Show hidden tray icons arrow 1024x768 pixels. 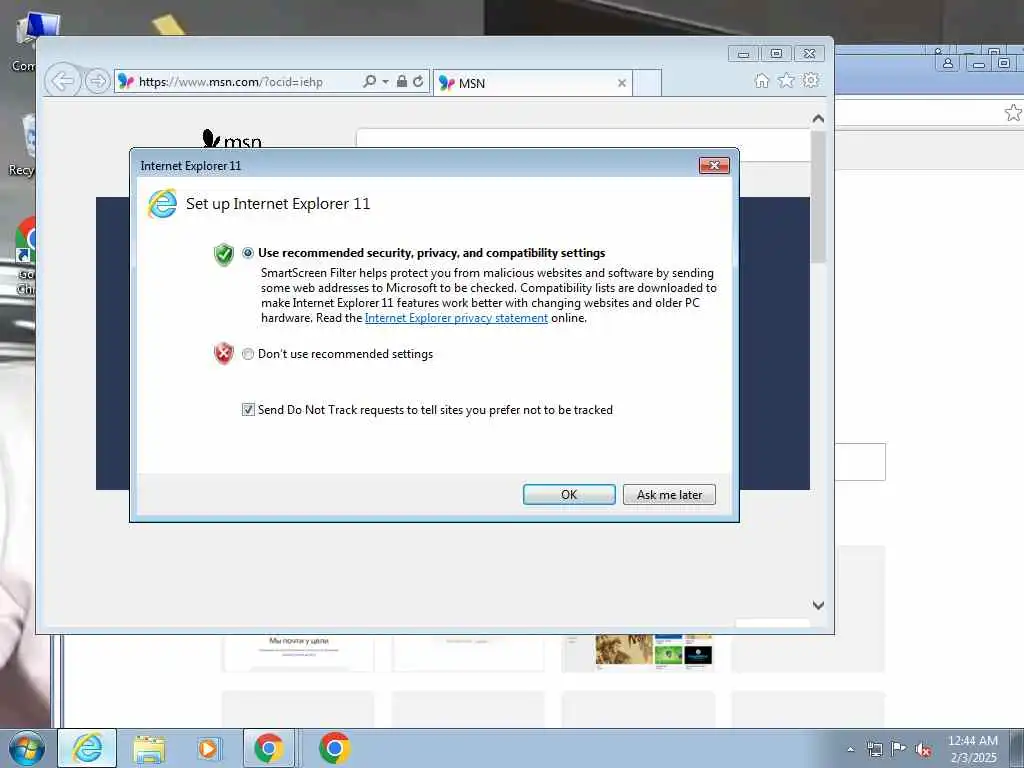point(850,749)
